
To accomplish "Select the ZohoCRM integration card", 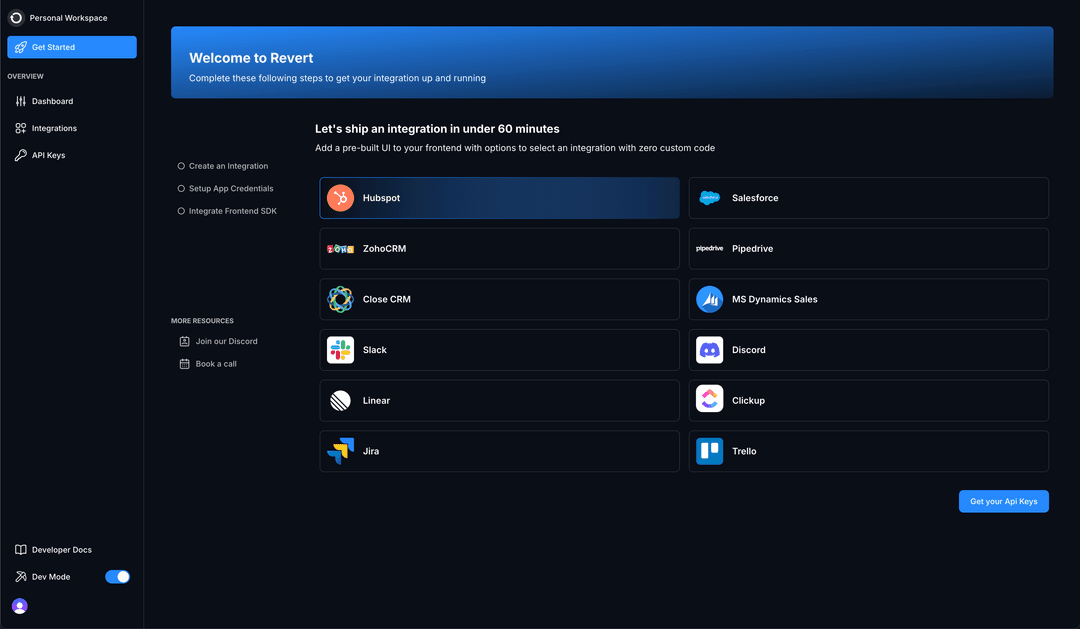I will [x=499, y=249].
